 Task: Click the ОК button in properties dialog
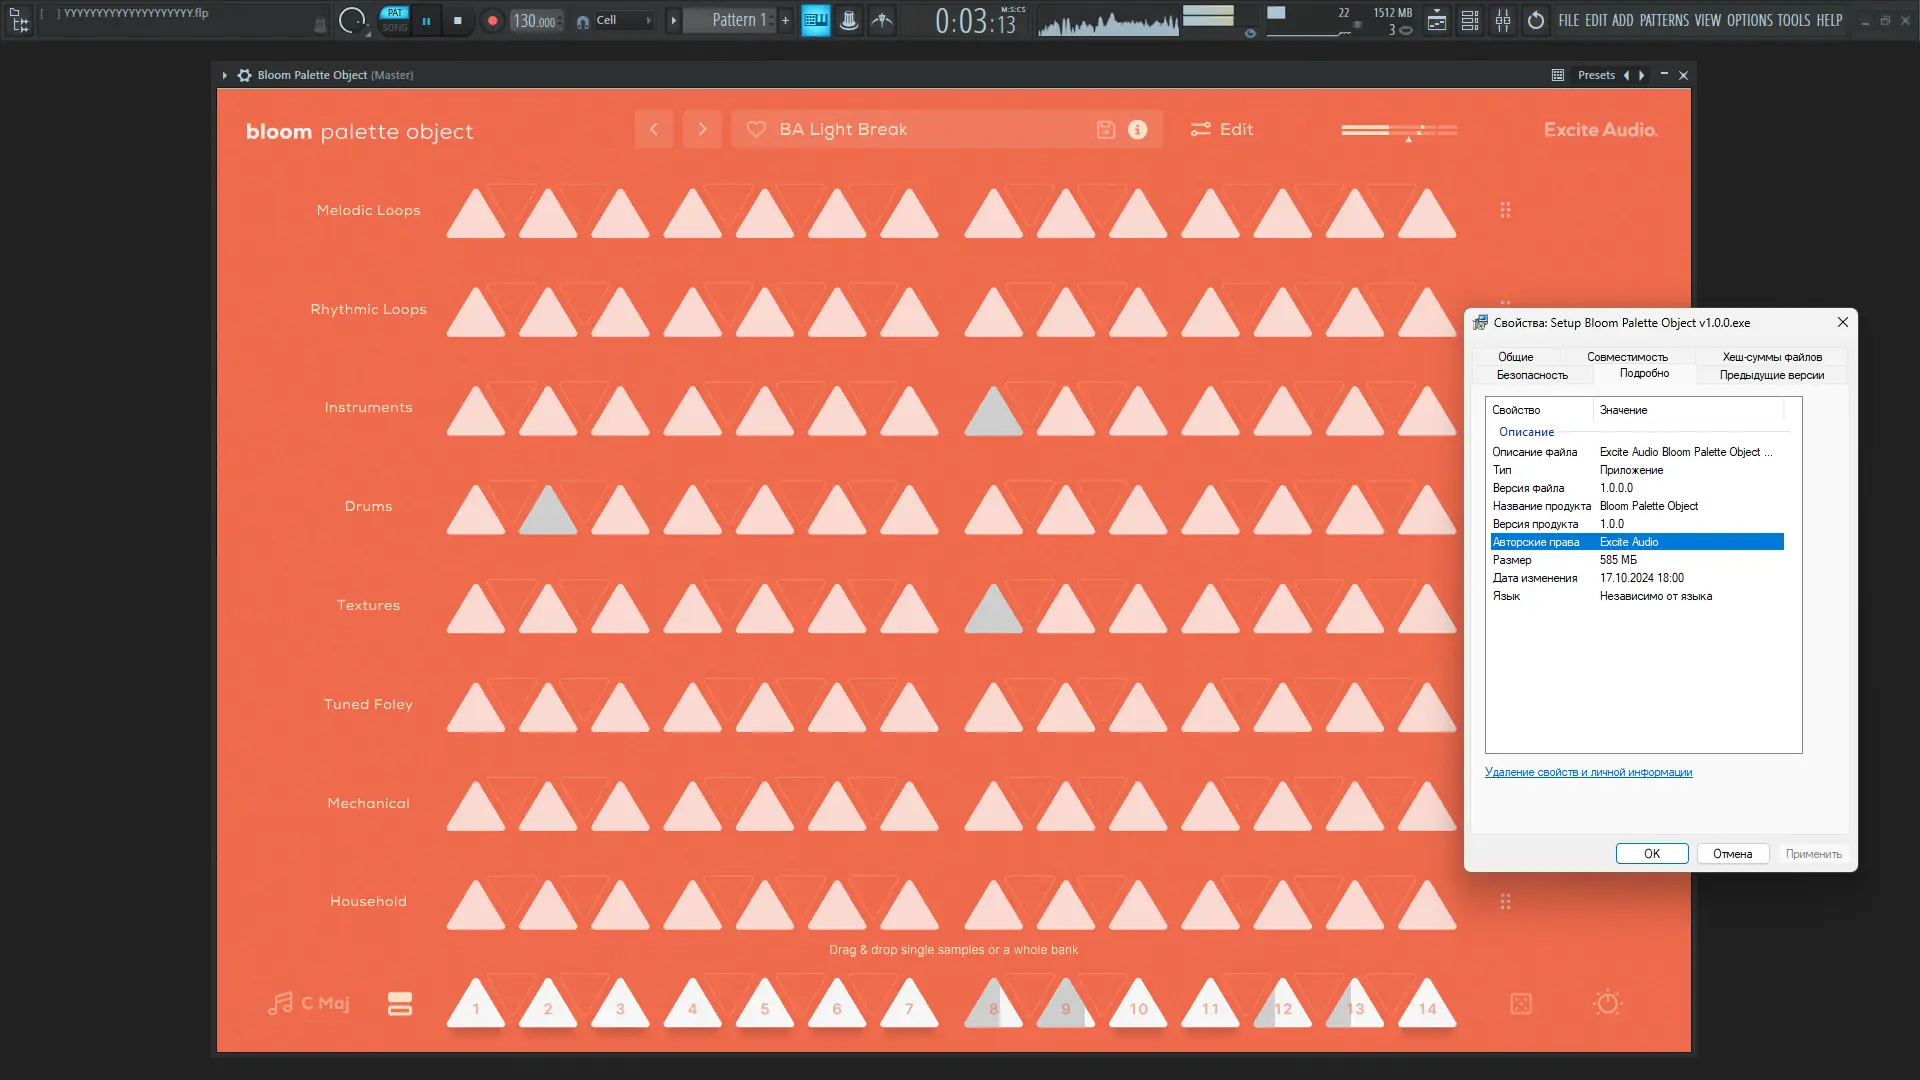tap(1651, 854)
